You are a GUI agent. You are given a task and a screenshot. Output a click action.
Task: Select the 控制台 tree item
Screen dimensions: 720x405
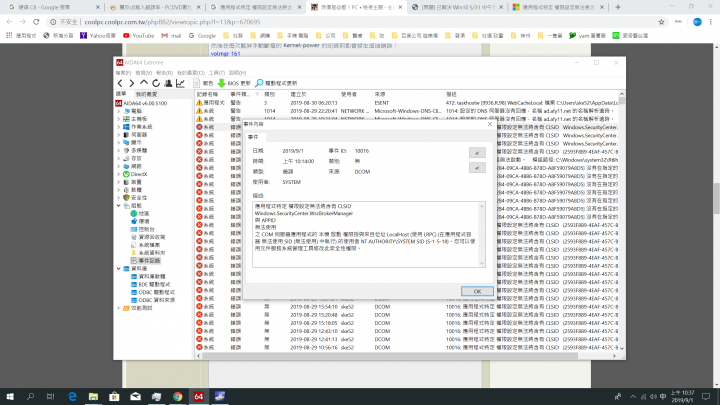pos(143,229)
